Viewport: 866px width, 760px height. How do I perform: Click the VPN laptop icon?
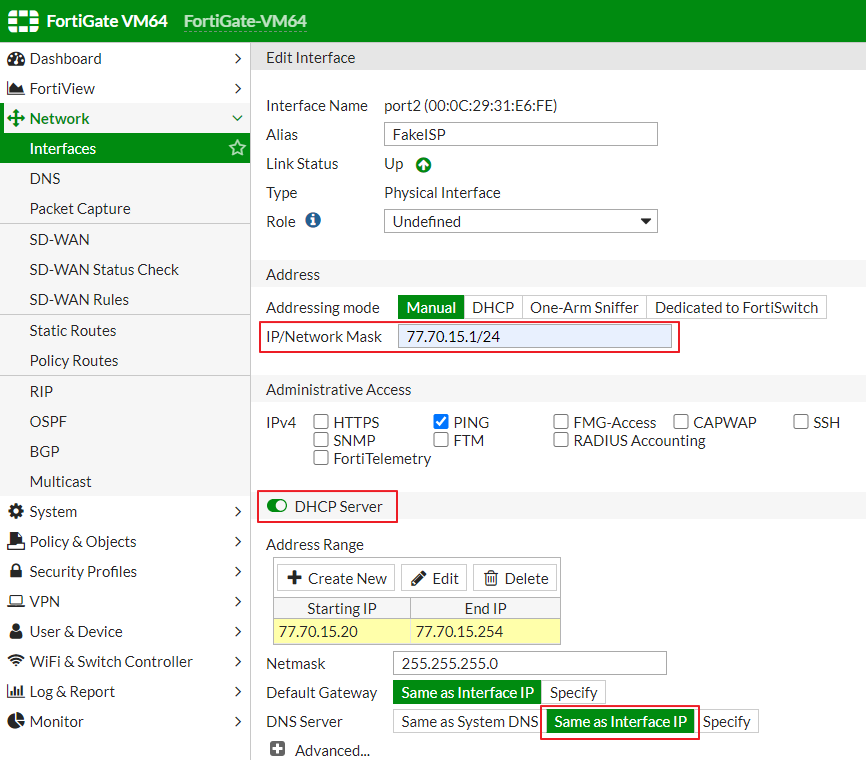click(x=16, y=601)
